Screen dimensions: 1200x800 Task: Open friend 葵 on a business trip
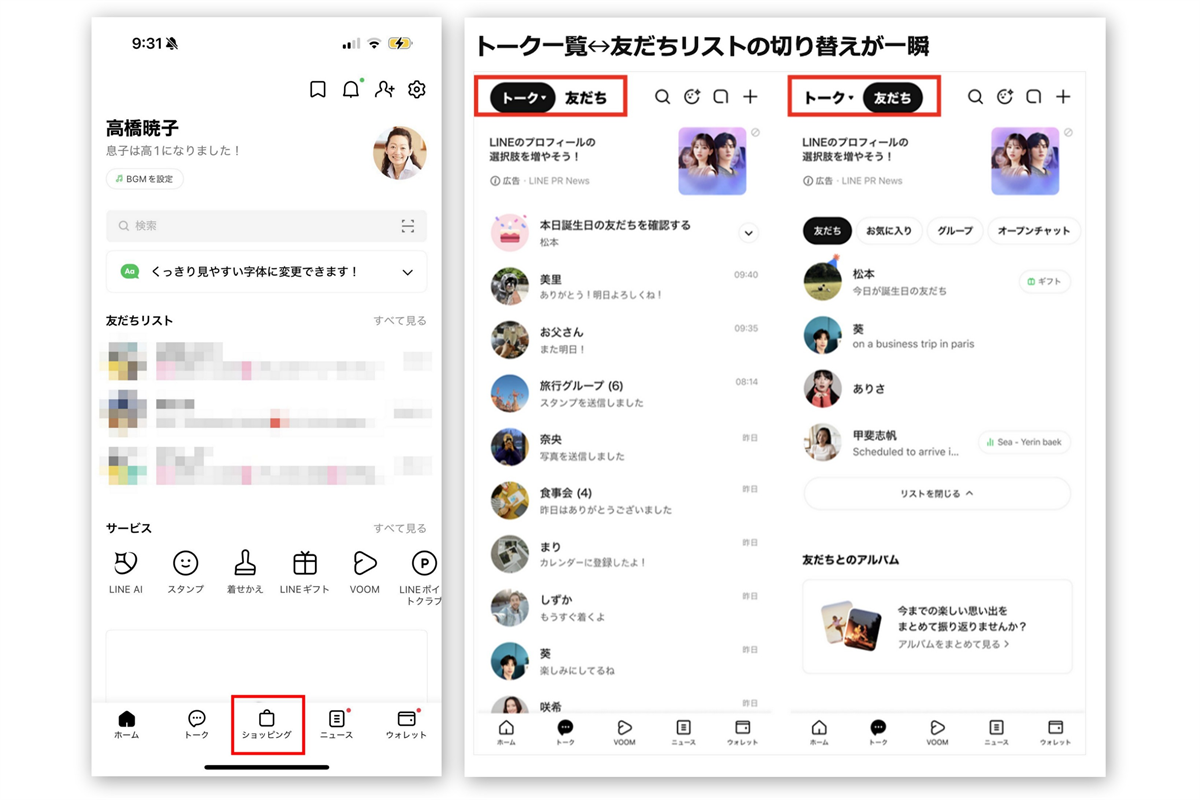click(937, 335)
